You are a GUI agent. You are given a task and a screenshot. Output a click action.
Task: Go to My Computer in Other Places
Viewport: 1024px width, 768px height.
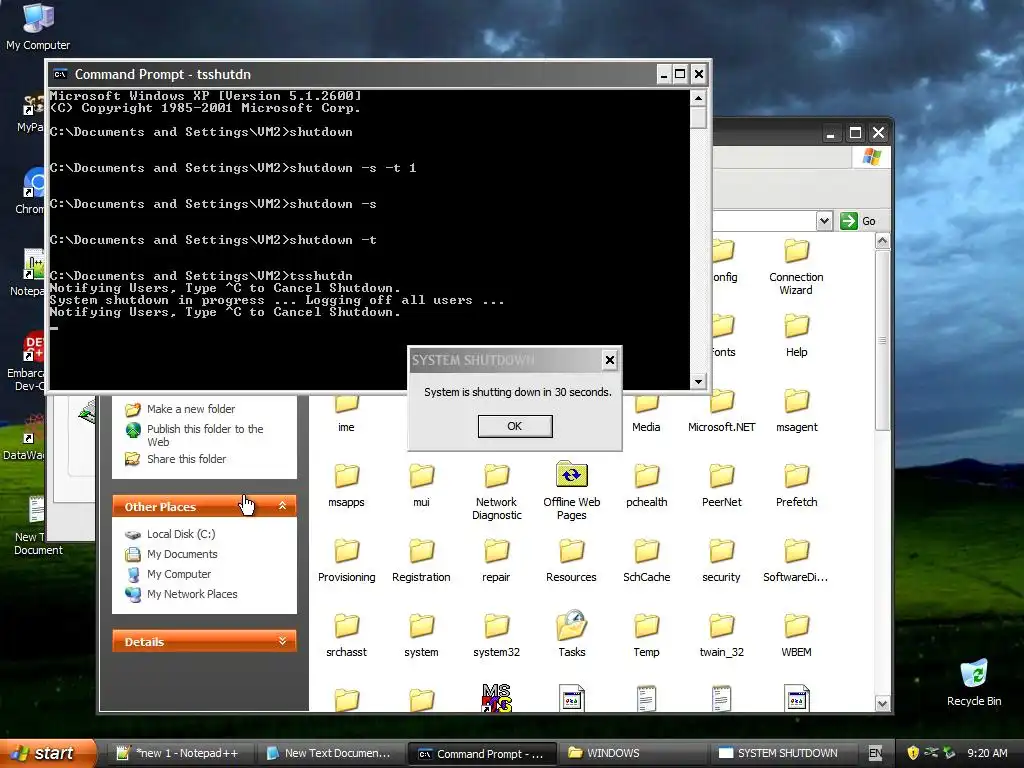[x=179, y=574]
